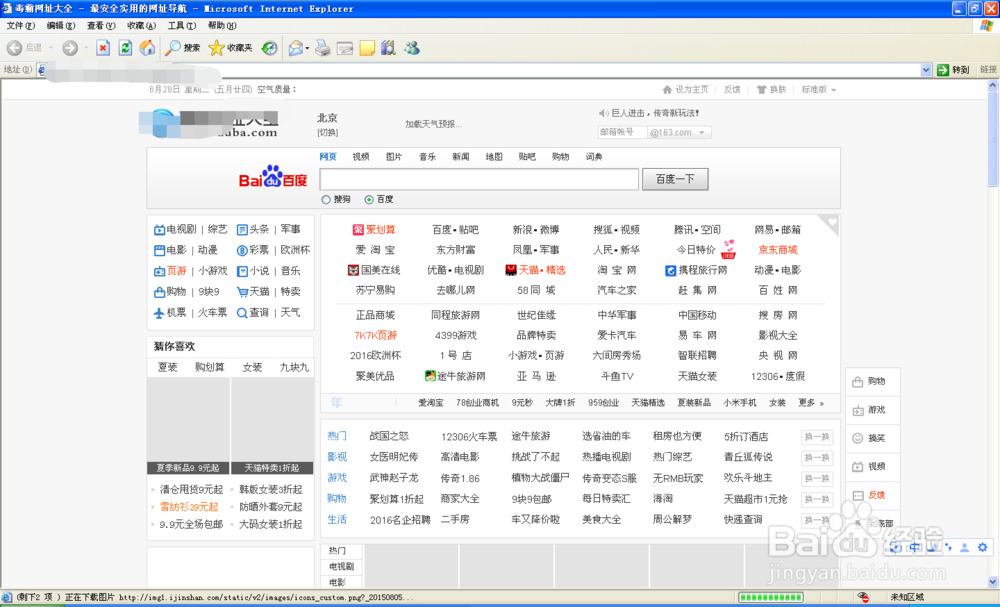The height and width of the screenshot is (607, 1000).
Task: Open the 帮助(H) menu
Action: pyautogui.click(x=222, y=26)
